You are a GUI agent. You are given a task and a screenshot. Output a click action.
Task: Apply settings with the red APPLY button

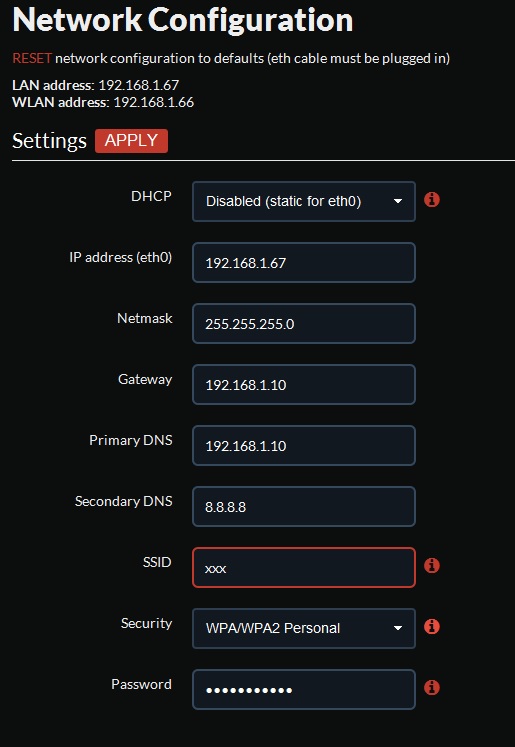click(x=131, y=141)
